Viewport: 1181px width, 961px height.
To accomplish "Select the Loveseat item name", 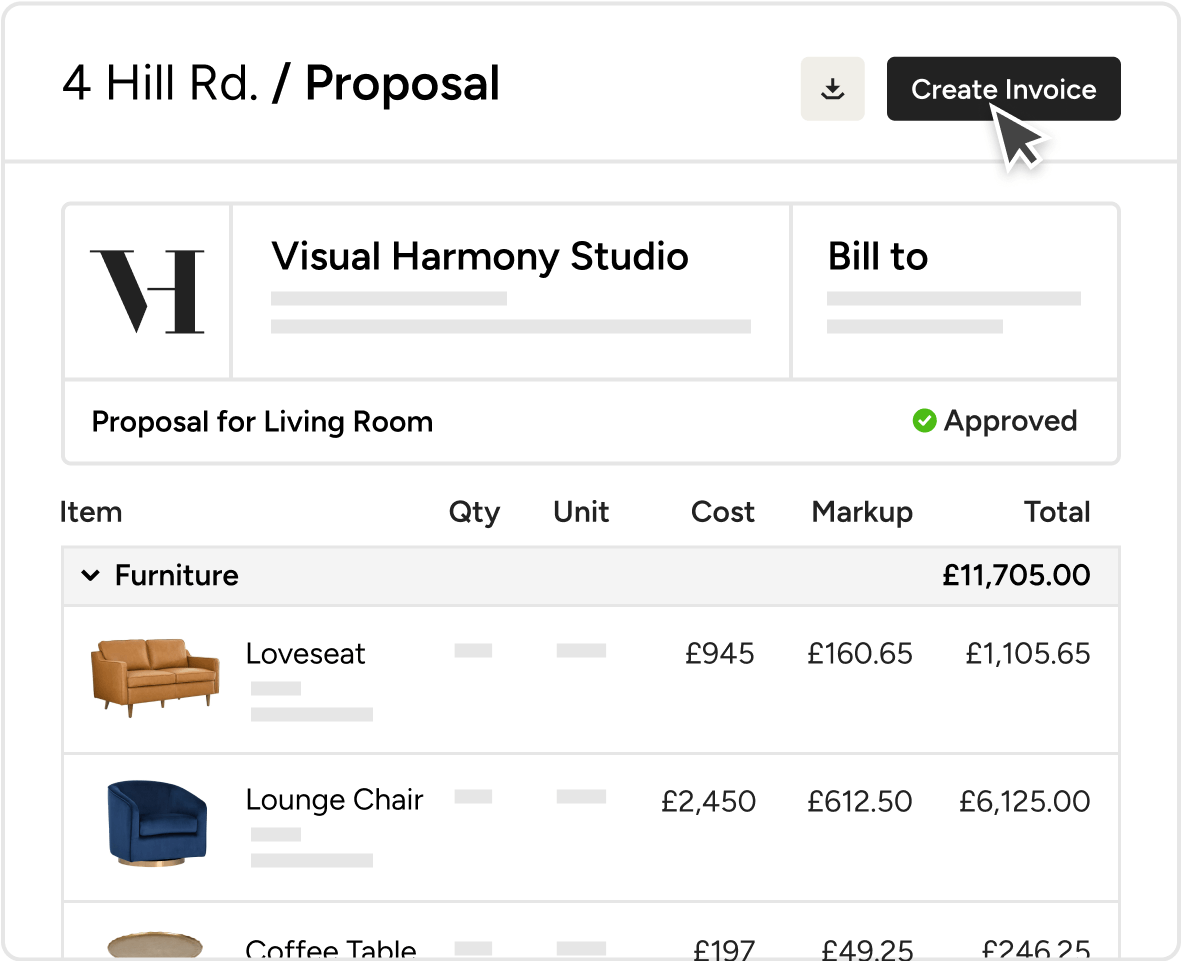I will pyautogui.click(x=305, y=654).
